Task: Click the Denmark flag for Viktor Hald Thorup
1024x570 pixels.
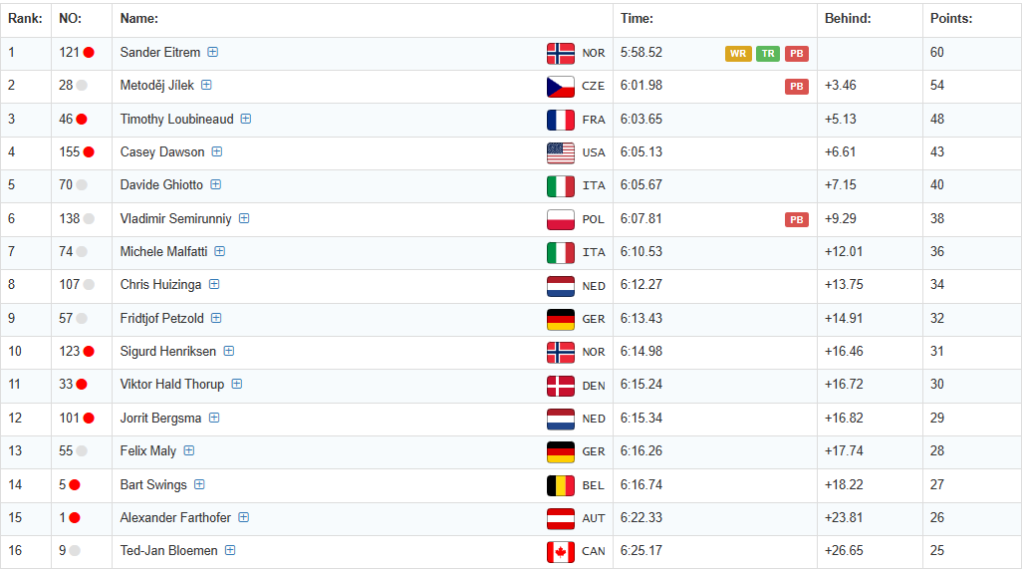Action: 560,385
